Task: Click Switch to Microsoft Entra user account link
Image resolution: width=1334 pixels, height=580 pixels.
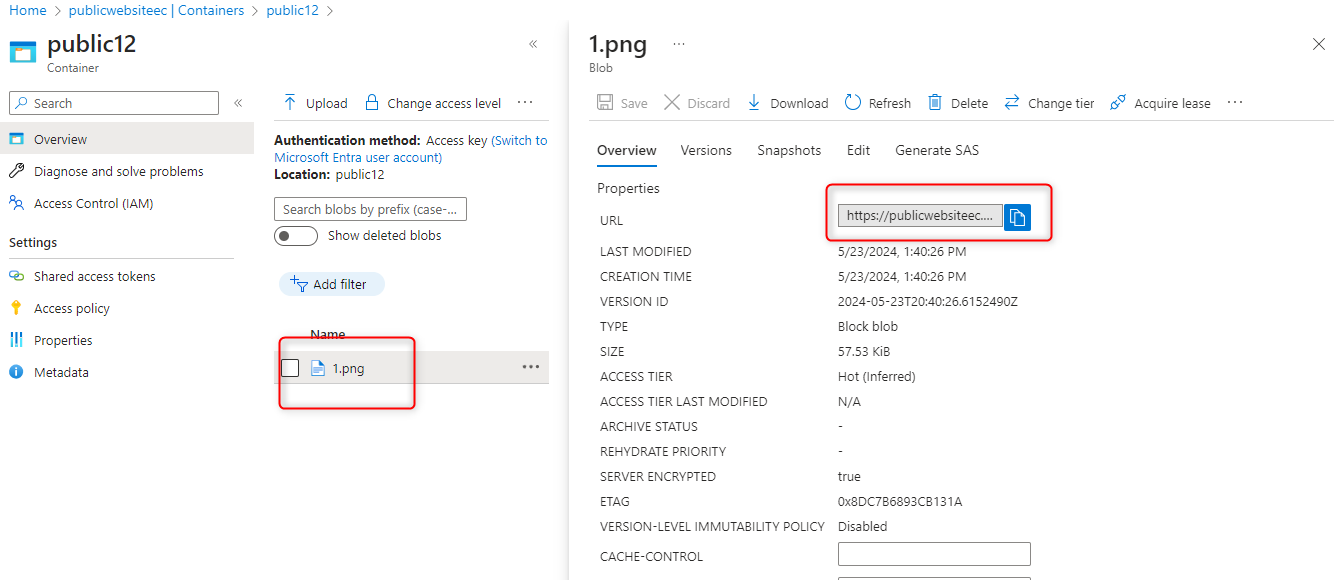Action: click(x=519, y=141)
